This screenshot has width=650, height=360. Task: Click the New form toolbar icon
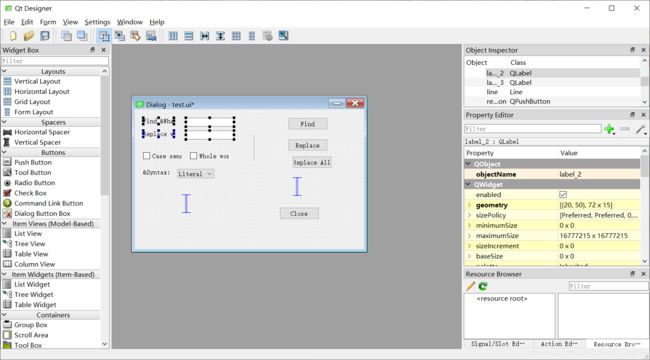click(13, 36)
